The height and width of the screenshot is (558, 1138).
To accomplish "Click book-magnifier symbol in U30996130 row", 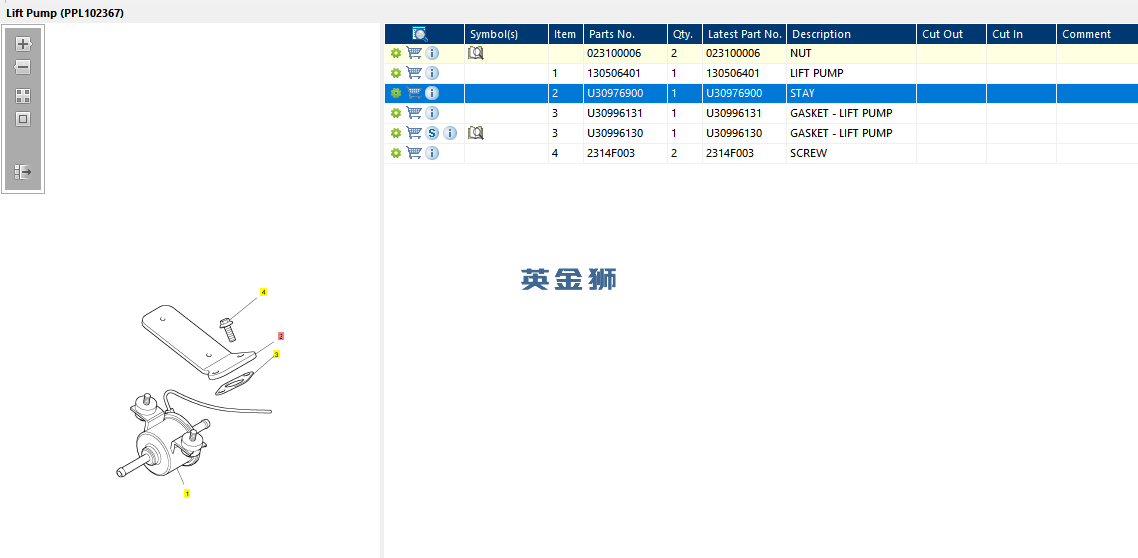I will [x=475, y=133].
